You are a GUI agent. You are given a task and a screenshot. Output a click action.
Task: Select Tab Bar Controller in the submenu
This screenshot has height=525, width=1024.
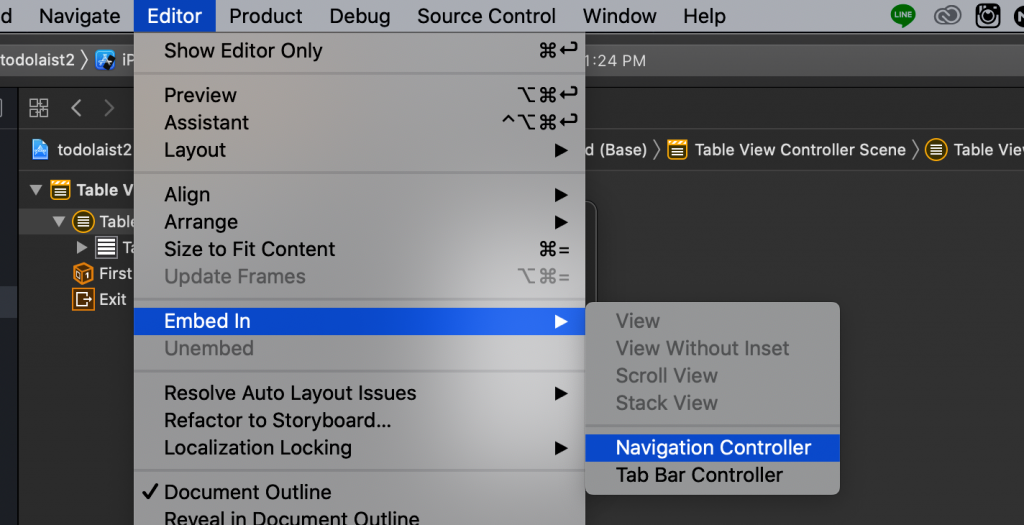point(699,475)
